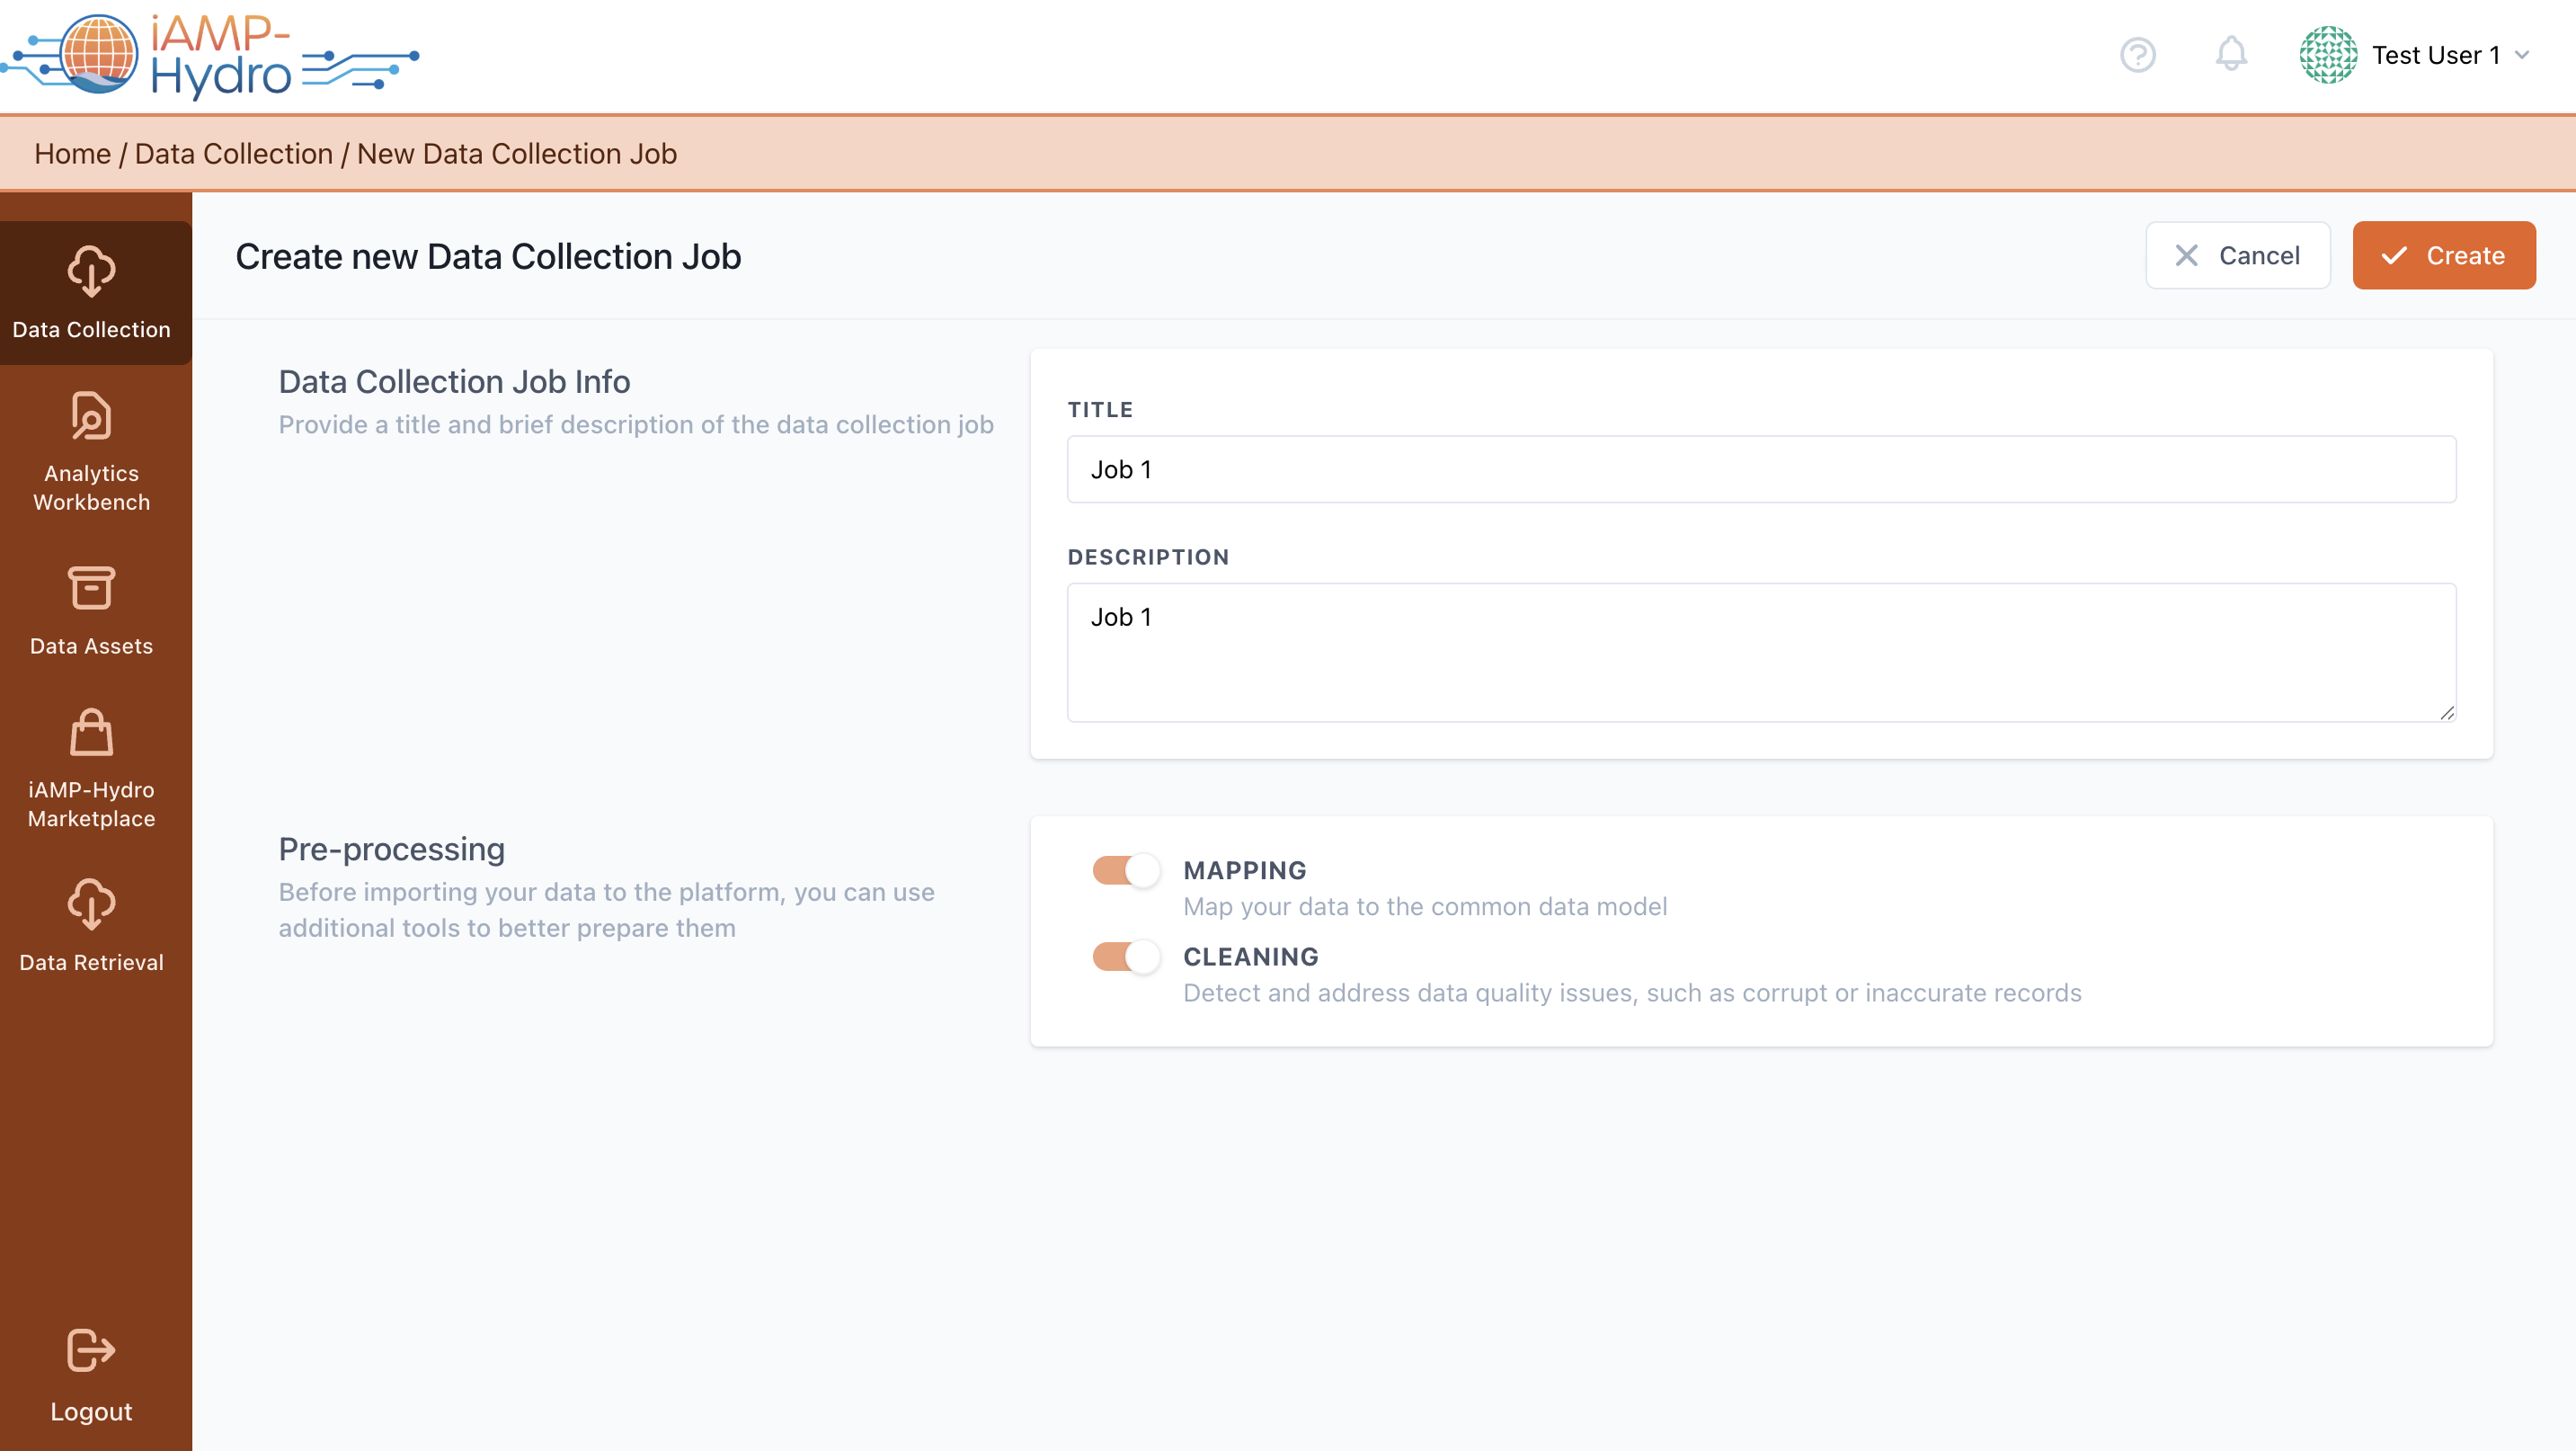Screen dimensions: 2576x1451
Task: Open the help question mark icon
Action: tap(2137, 55)
